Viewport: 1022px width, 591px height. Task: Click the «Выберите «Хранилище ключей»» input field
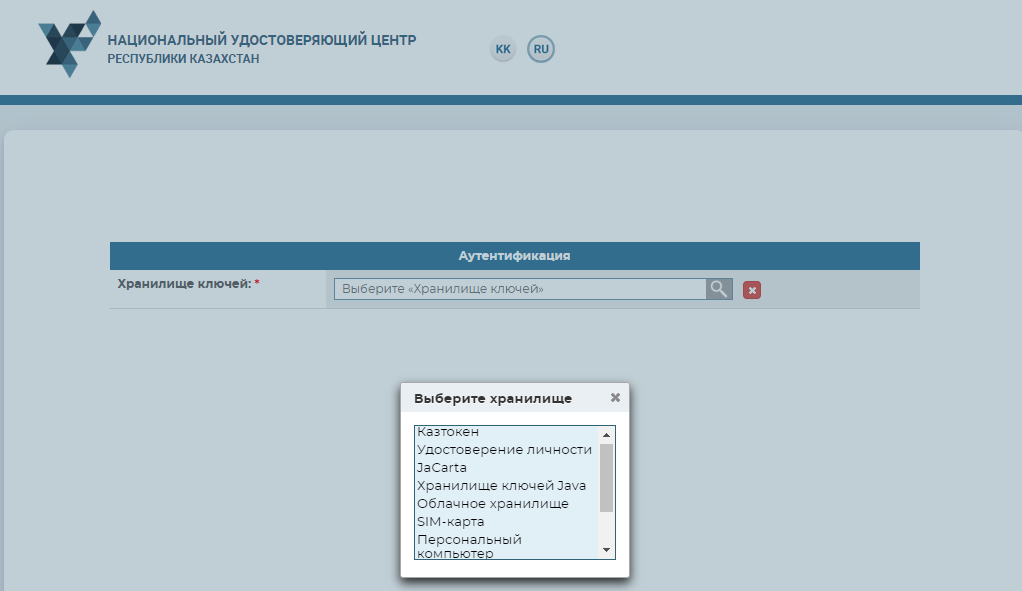[520, 289]
